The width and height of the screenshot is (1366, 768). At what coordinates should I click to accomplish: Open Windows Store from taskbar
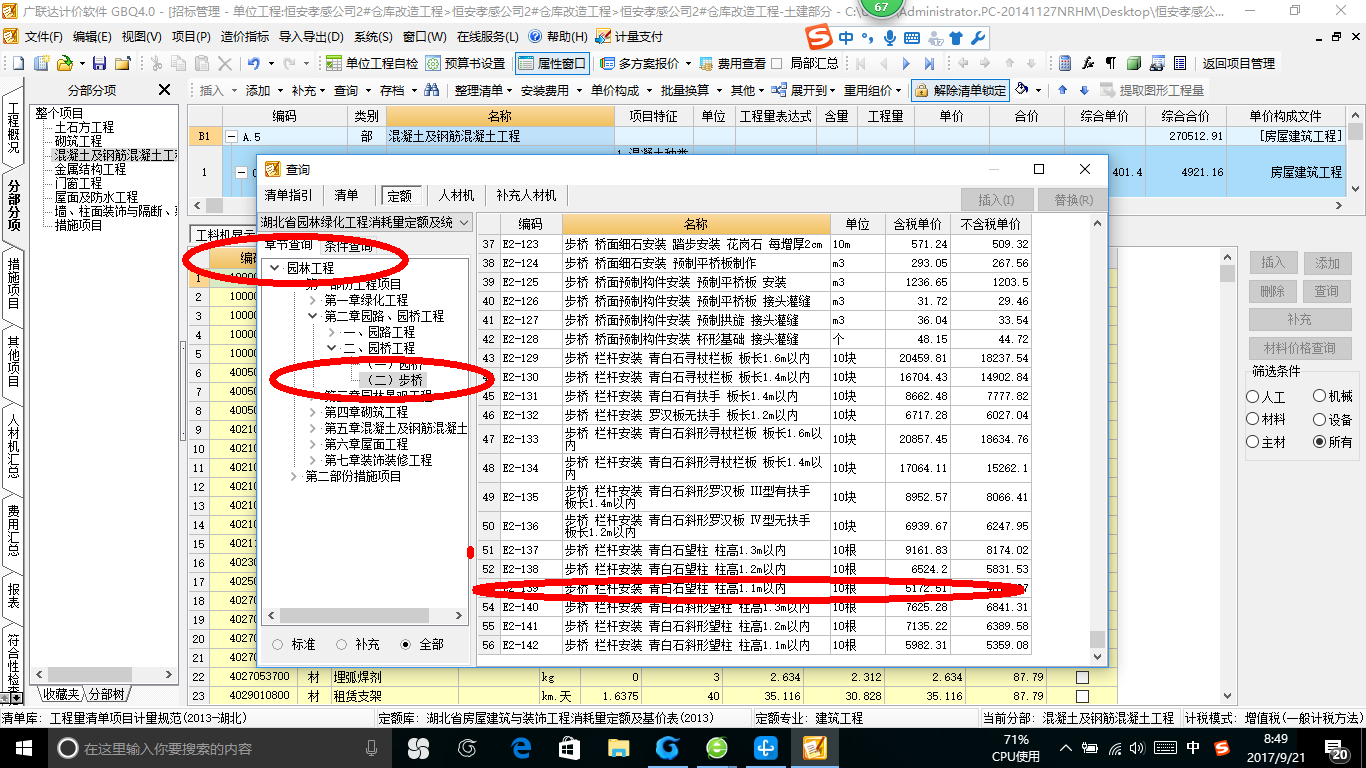569,748
